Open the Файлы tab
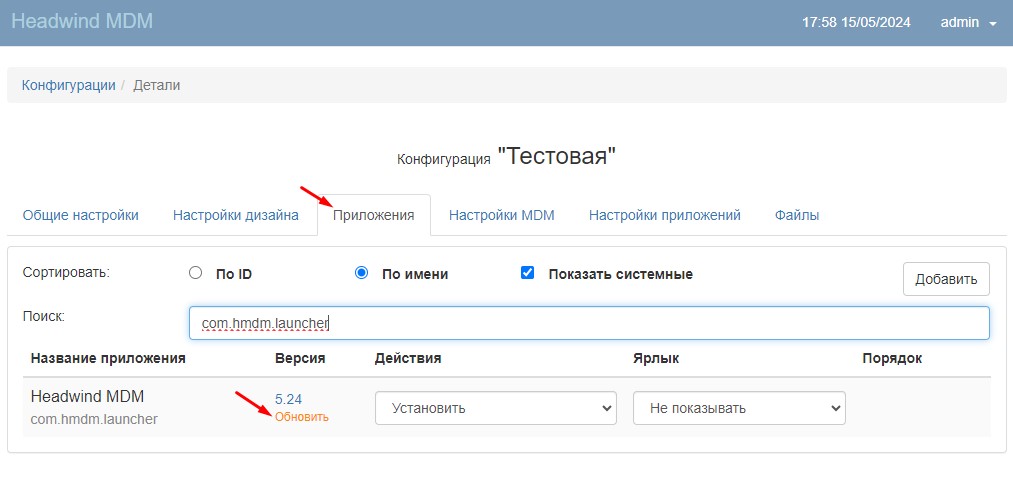 [x=797, y=215]
